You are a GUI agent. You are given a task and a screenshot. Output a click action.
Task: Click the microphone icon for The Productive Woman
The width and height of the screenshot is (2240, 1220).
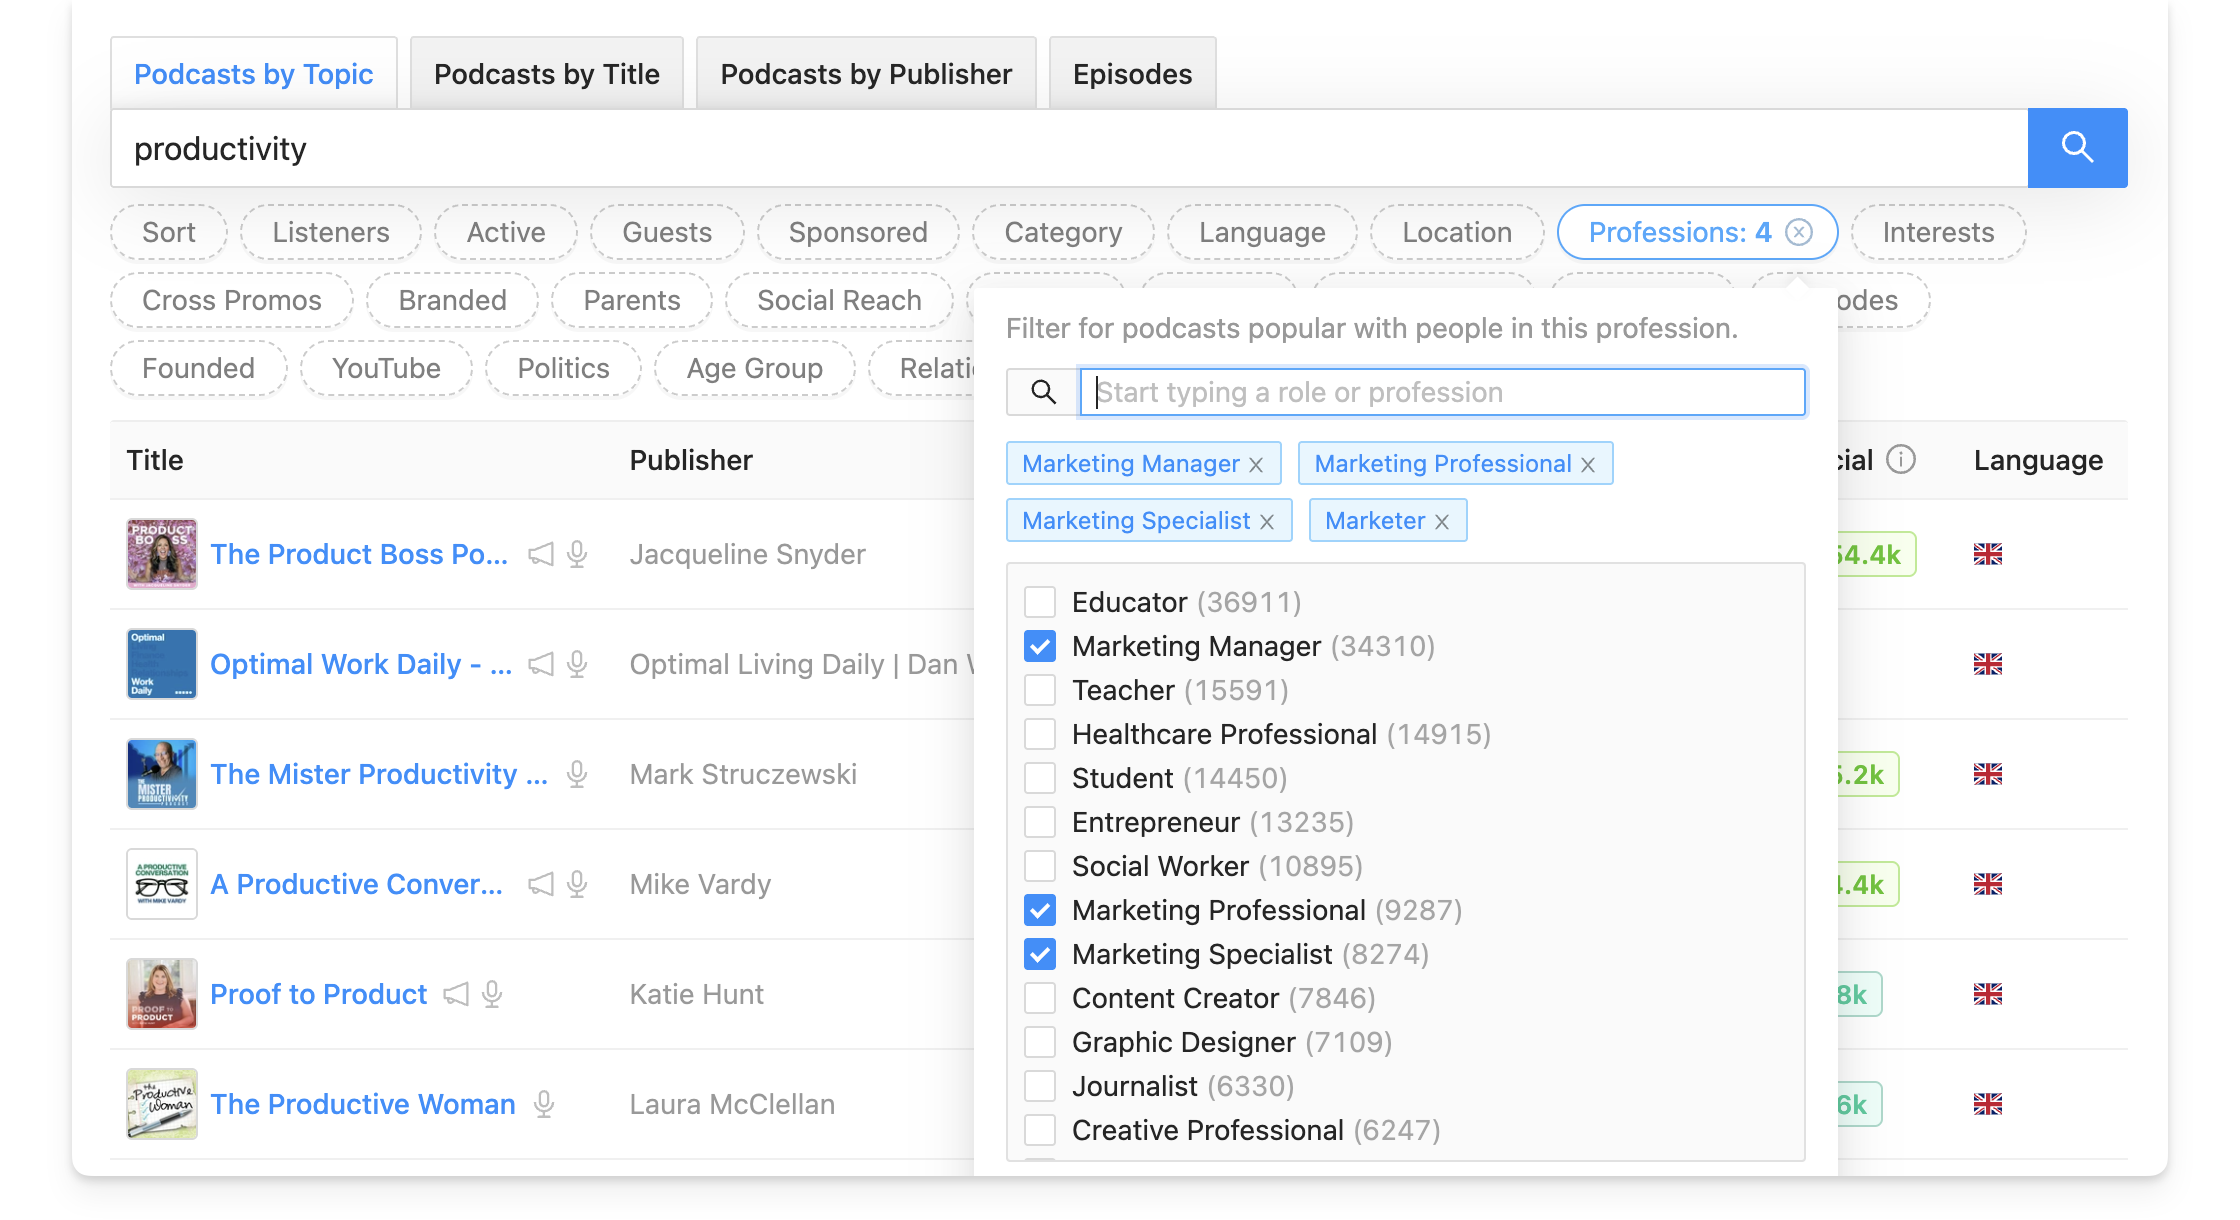(544, 1104)
